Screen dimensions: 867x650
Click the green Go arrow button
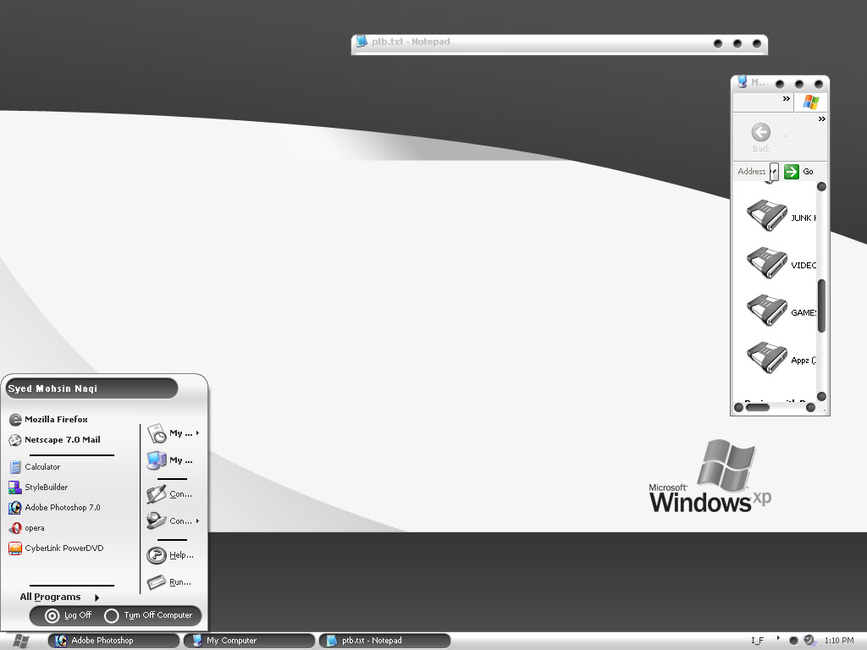791,171
